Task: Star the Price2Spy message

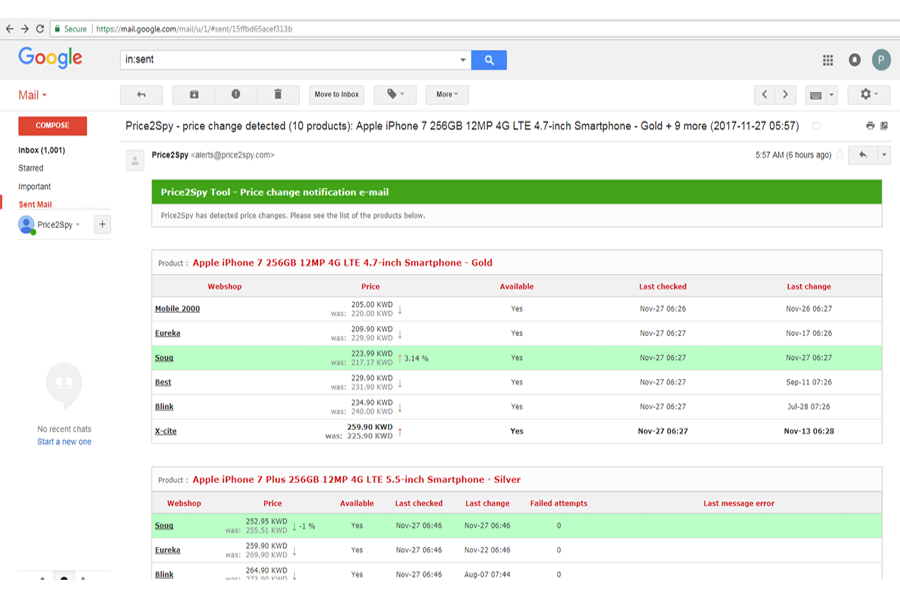Action: pos(840,155)
